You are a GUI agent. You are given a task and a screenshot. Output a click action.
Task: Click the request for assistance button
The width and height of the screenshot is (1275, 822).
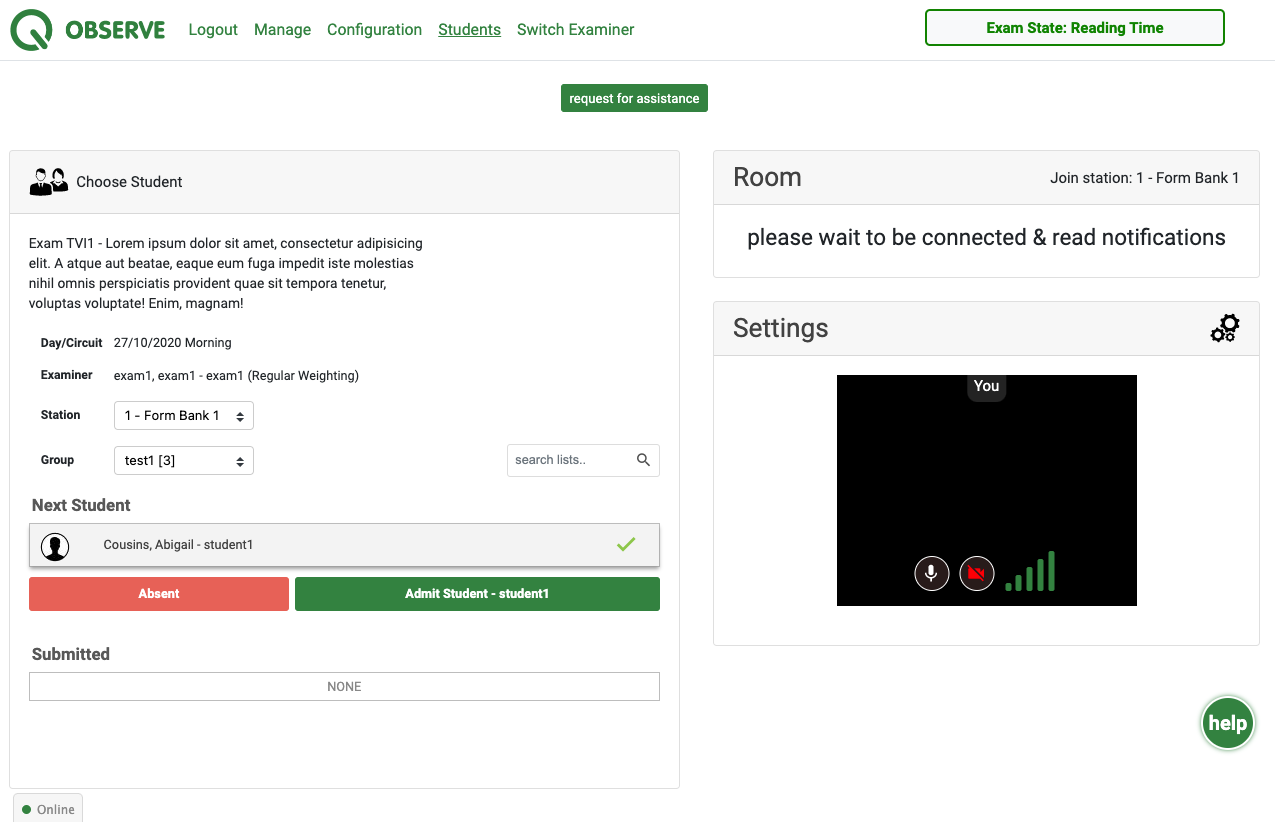[x=634, y=98]
